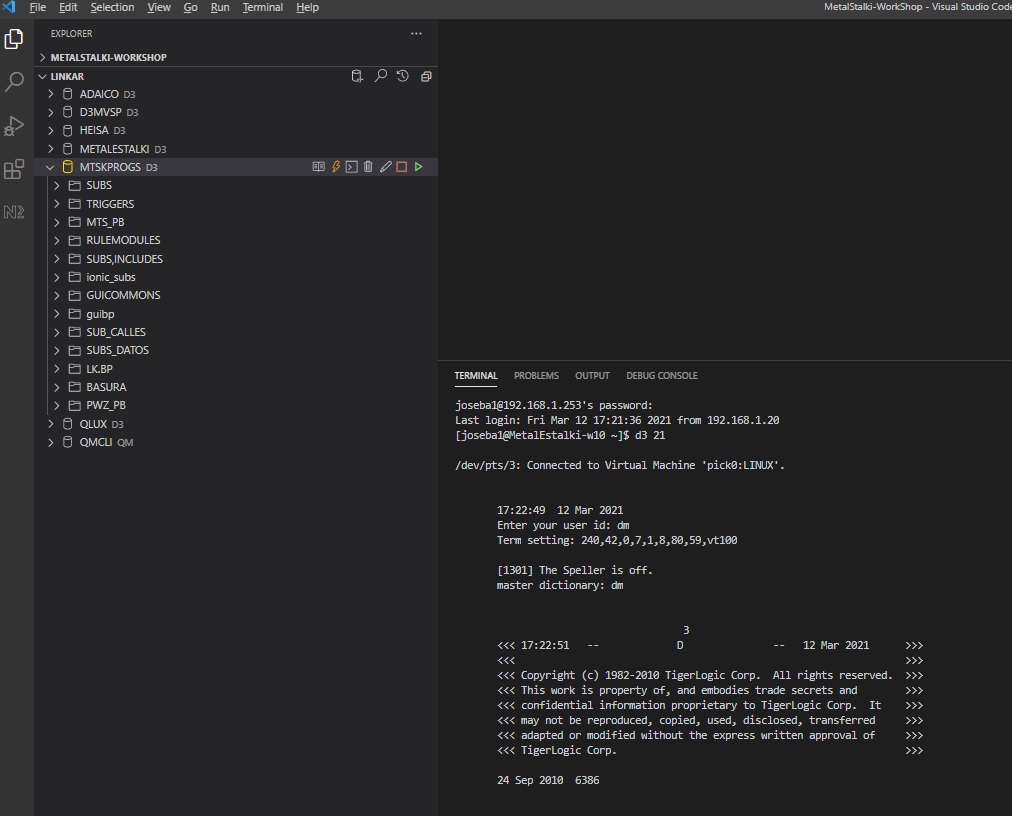Open the Help menu
The image size is (1012, 816).
[x=307, y=7]
